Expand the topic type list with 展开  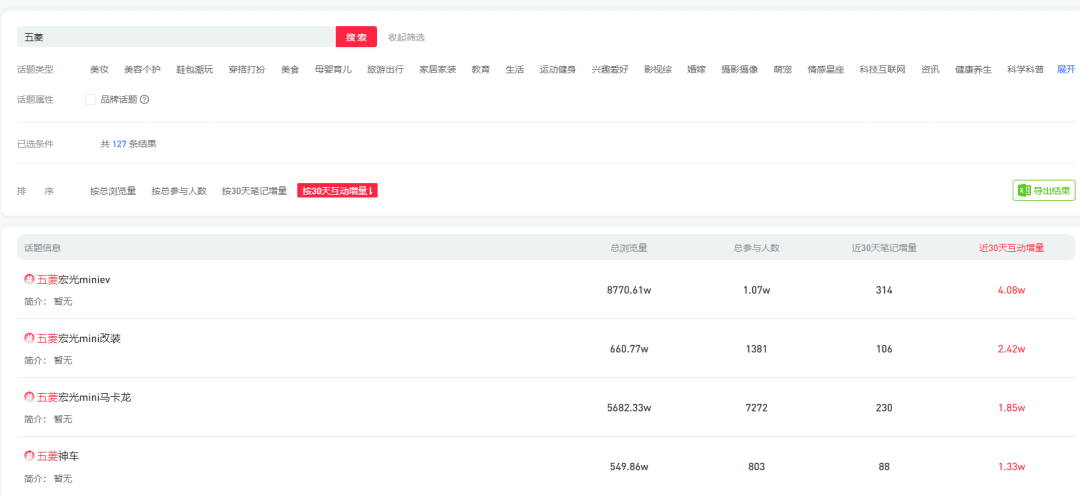(1066, 70)
